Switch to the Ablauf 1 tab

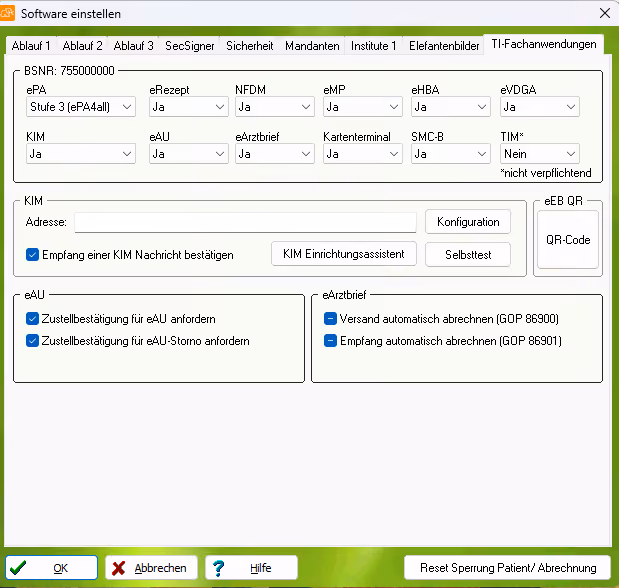[x=31, y=46]
